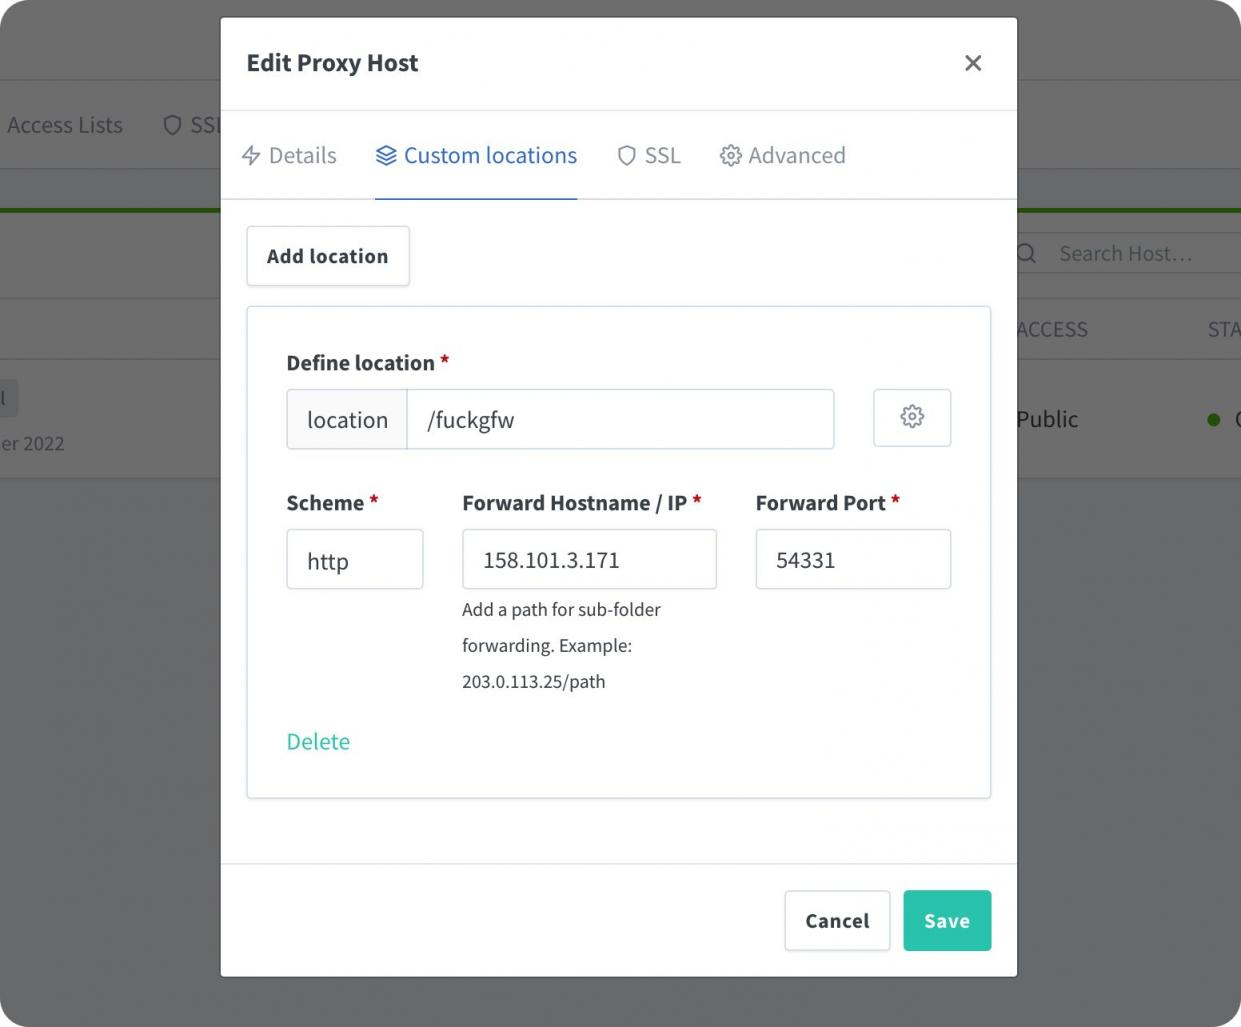Click the Details lightning bolt icon

251,156
